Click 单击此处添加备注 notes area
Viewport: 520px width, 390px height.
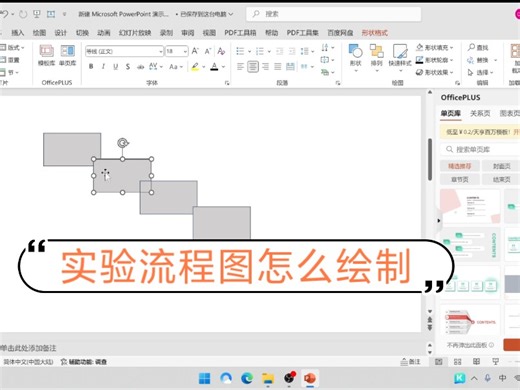click(x=28, y=348)
